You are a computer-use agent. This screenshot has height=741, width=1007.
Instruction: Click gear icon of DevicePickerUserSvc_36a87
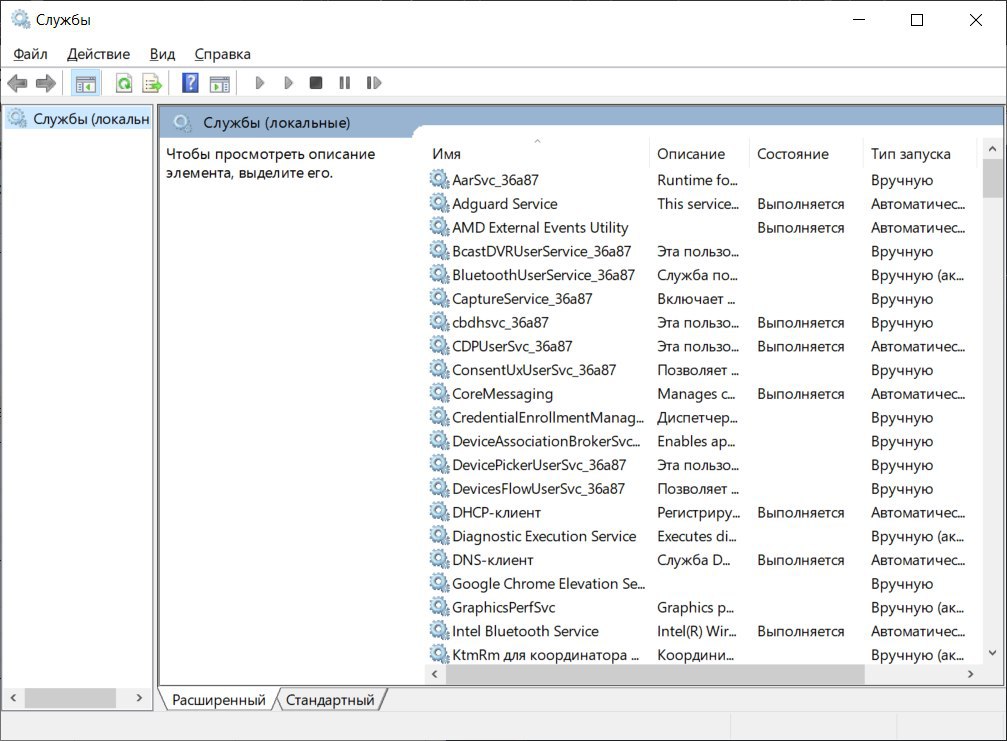pos(439,465)
